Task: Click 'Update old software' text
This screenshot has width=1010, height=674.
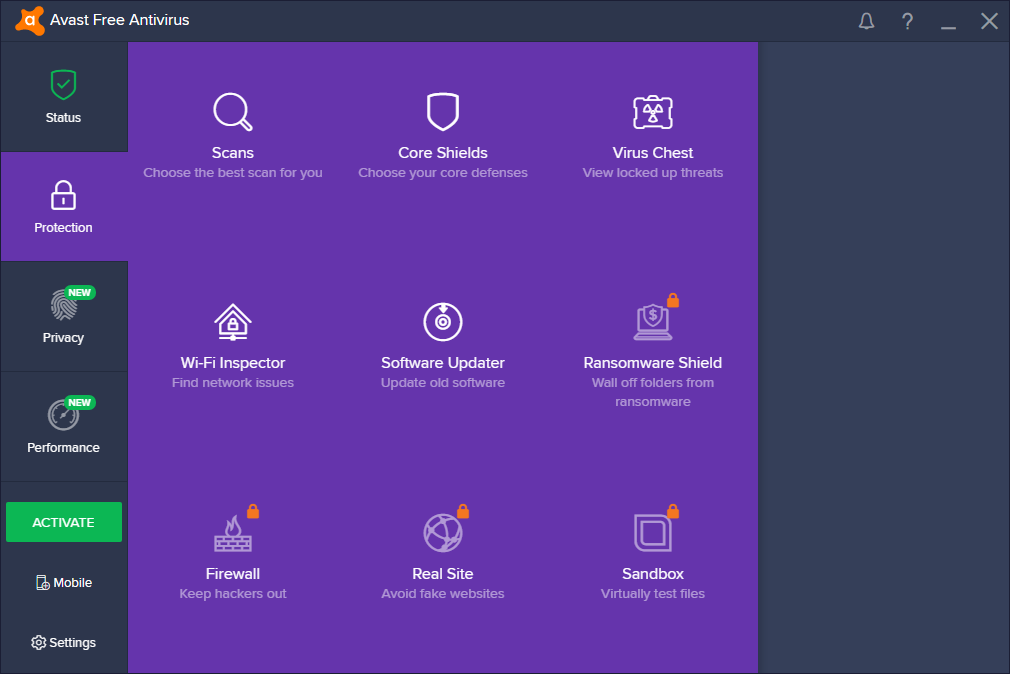Action: [443, 383]
